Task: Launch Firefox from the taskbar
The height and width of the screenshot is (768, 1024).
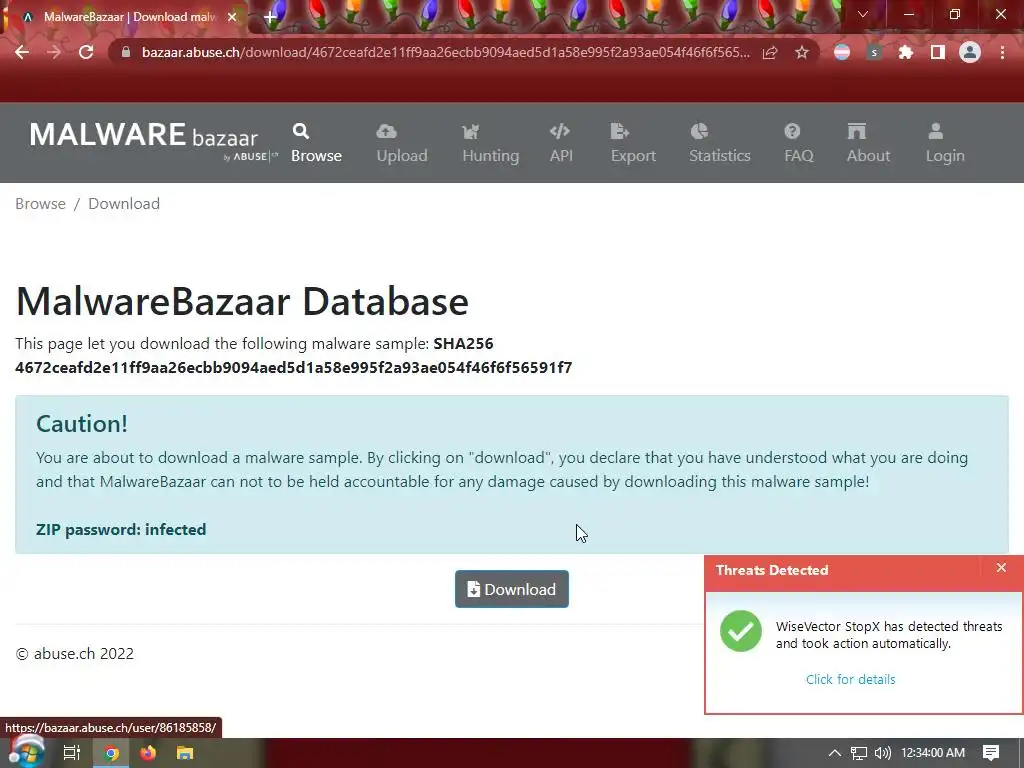Action: [x=148, y=753]
